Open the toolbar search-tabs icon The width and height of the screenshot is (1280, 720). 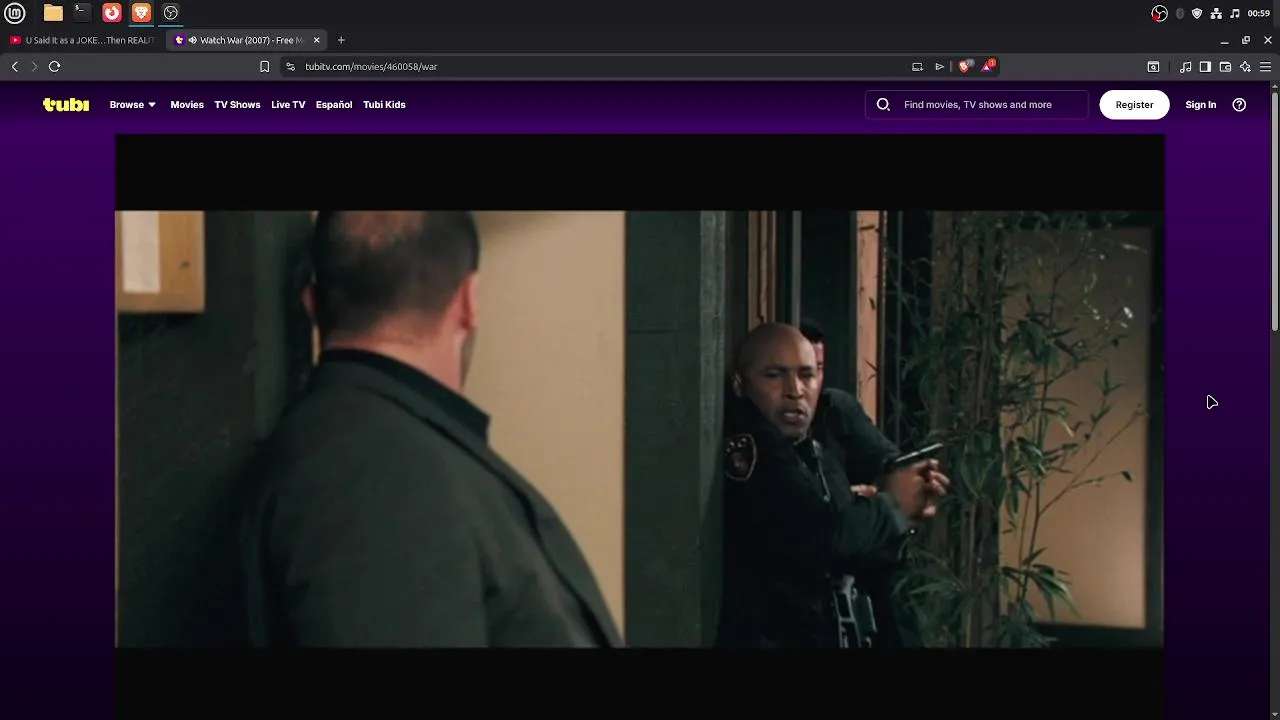coord(1153,66)
